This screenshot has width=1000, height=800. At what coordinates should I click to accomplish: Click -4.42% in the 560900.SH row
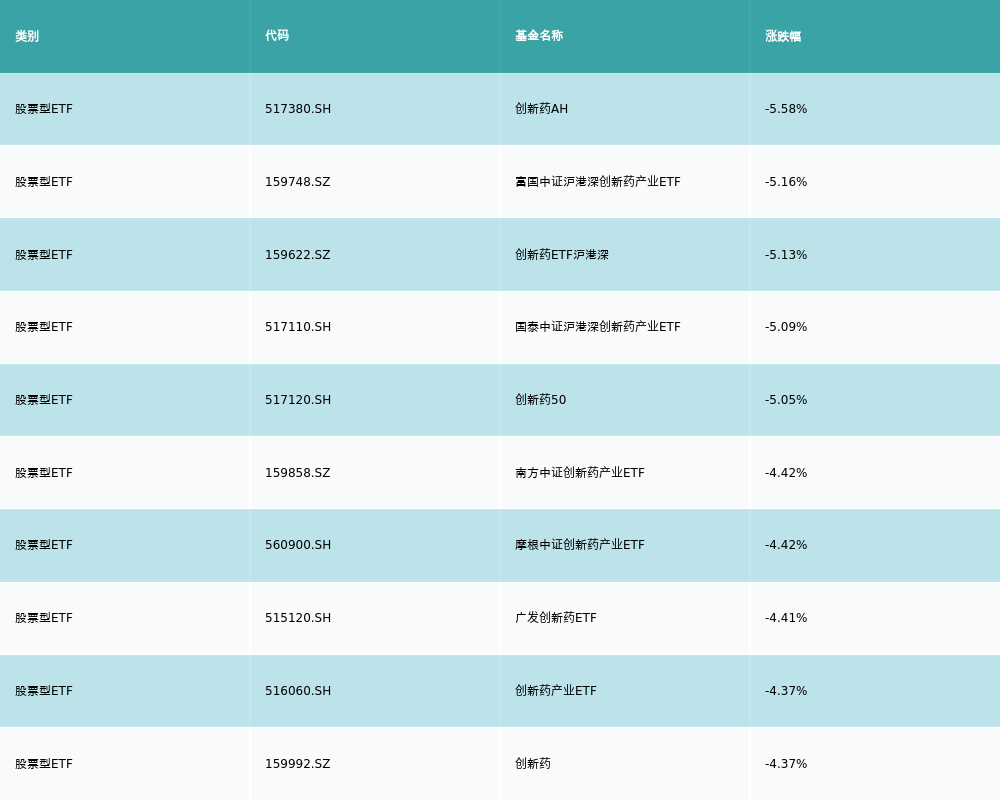pos(786,545)
